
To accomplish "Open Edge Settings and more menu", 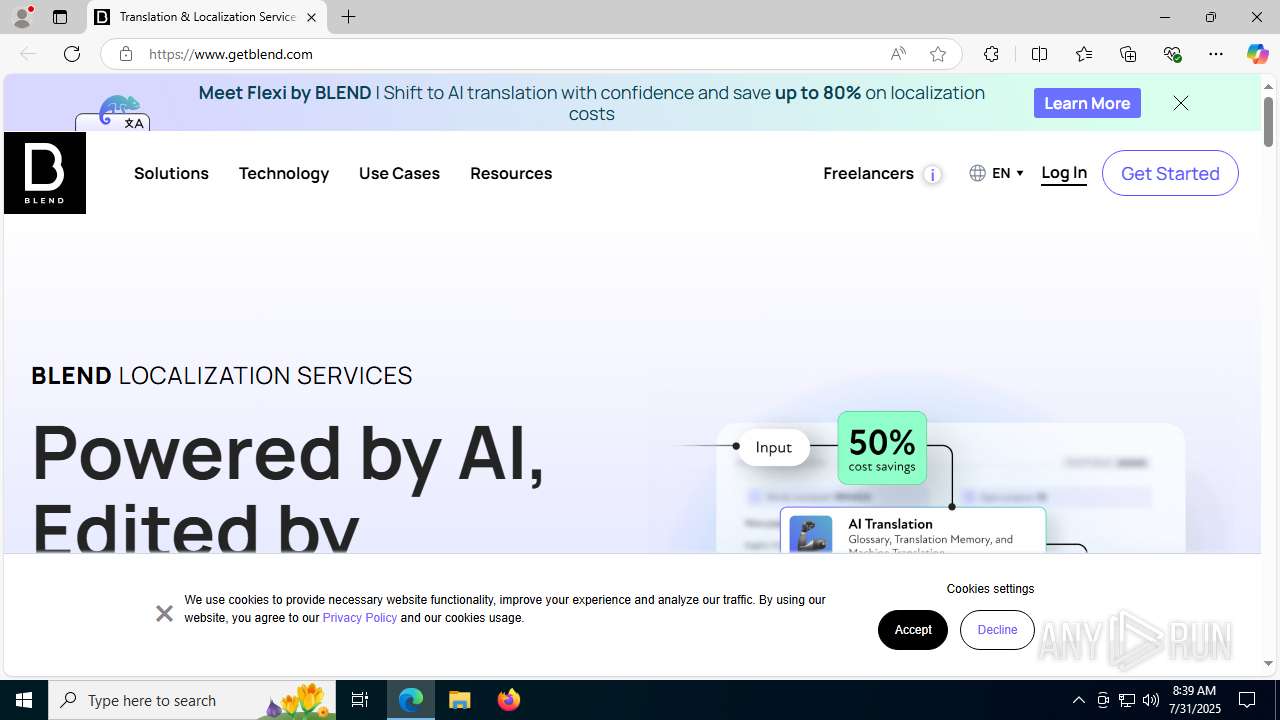I will coord(1216,54).
